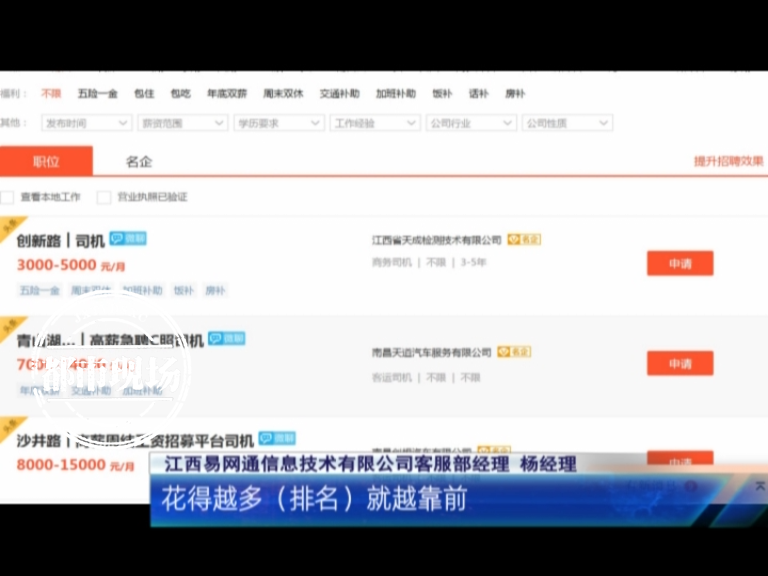Viewport: 768px width, 576px height.
Task: Filter by 话补 welfare
Action: [479, 94]
